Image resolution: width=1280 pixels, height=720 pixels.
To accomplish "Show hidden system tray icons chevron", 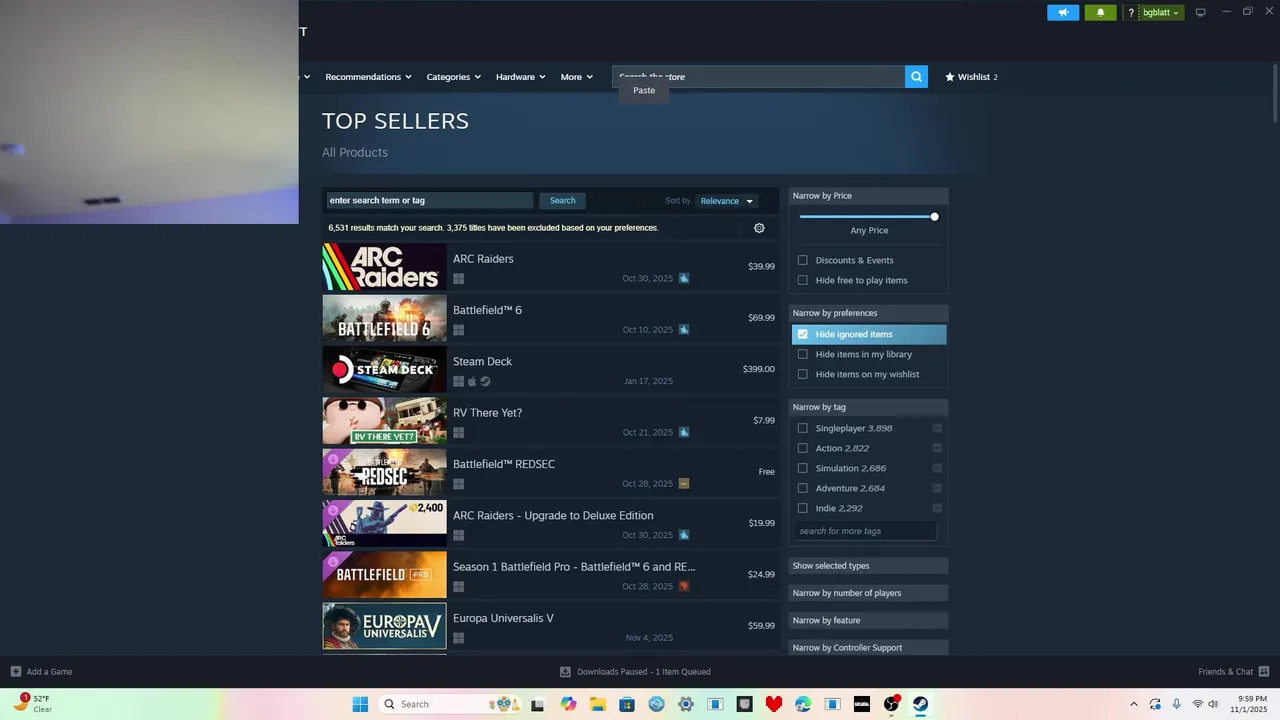I will pos(1133,704).
